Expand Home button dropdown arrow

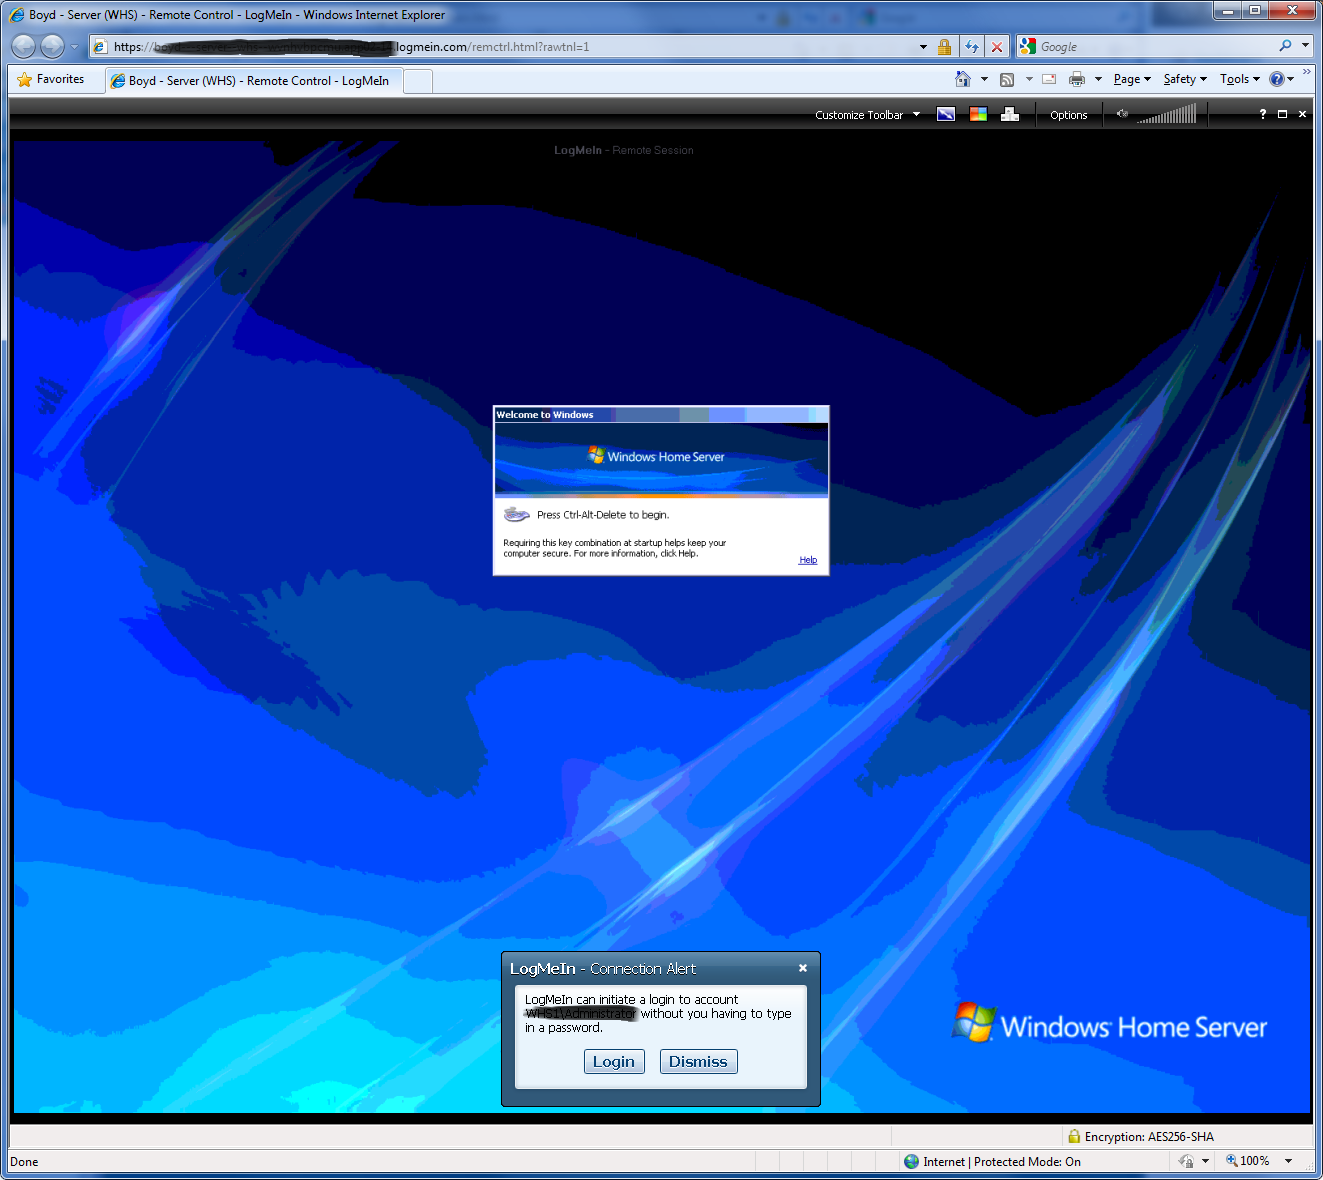984,79
